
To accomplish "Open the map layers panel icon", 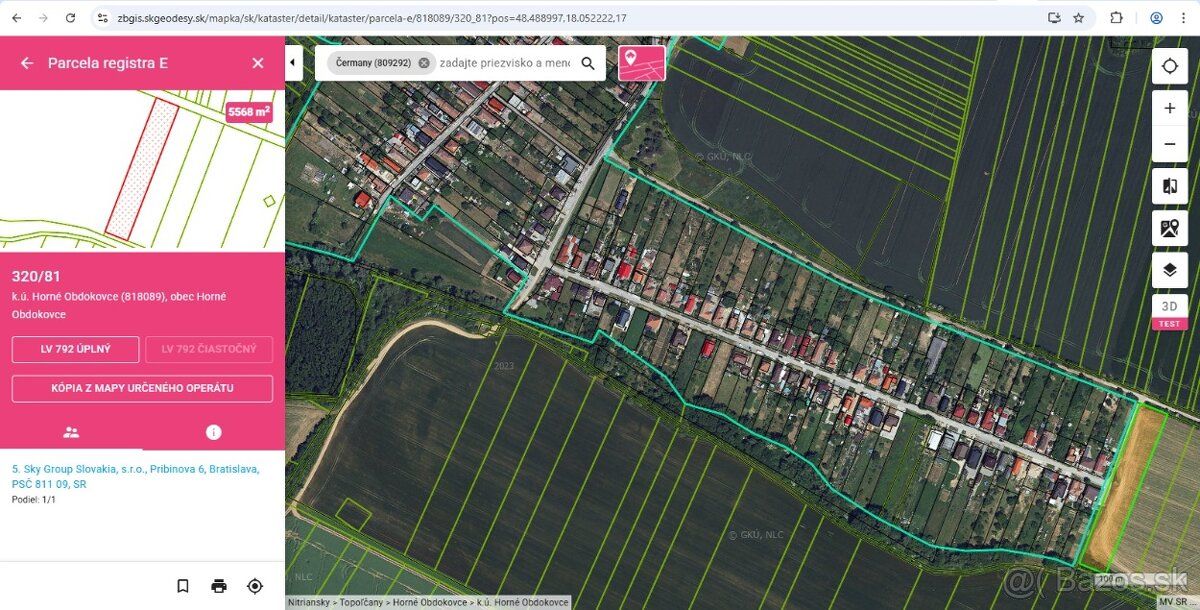I will tap(1170, 270).
